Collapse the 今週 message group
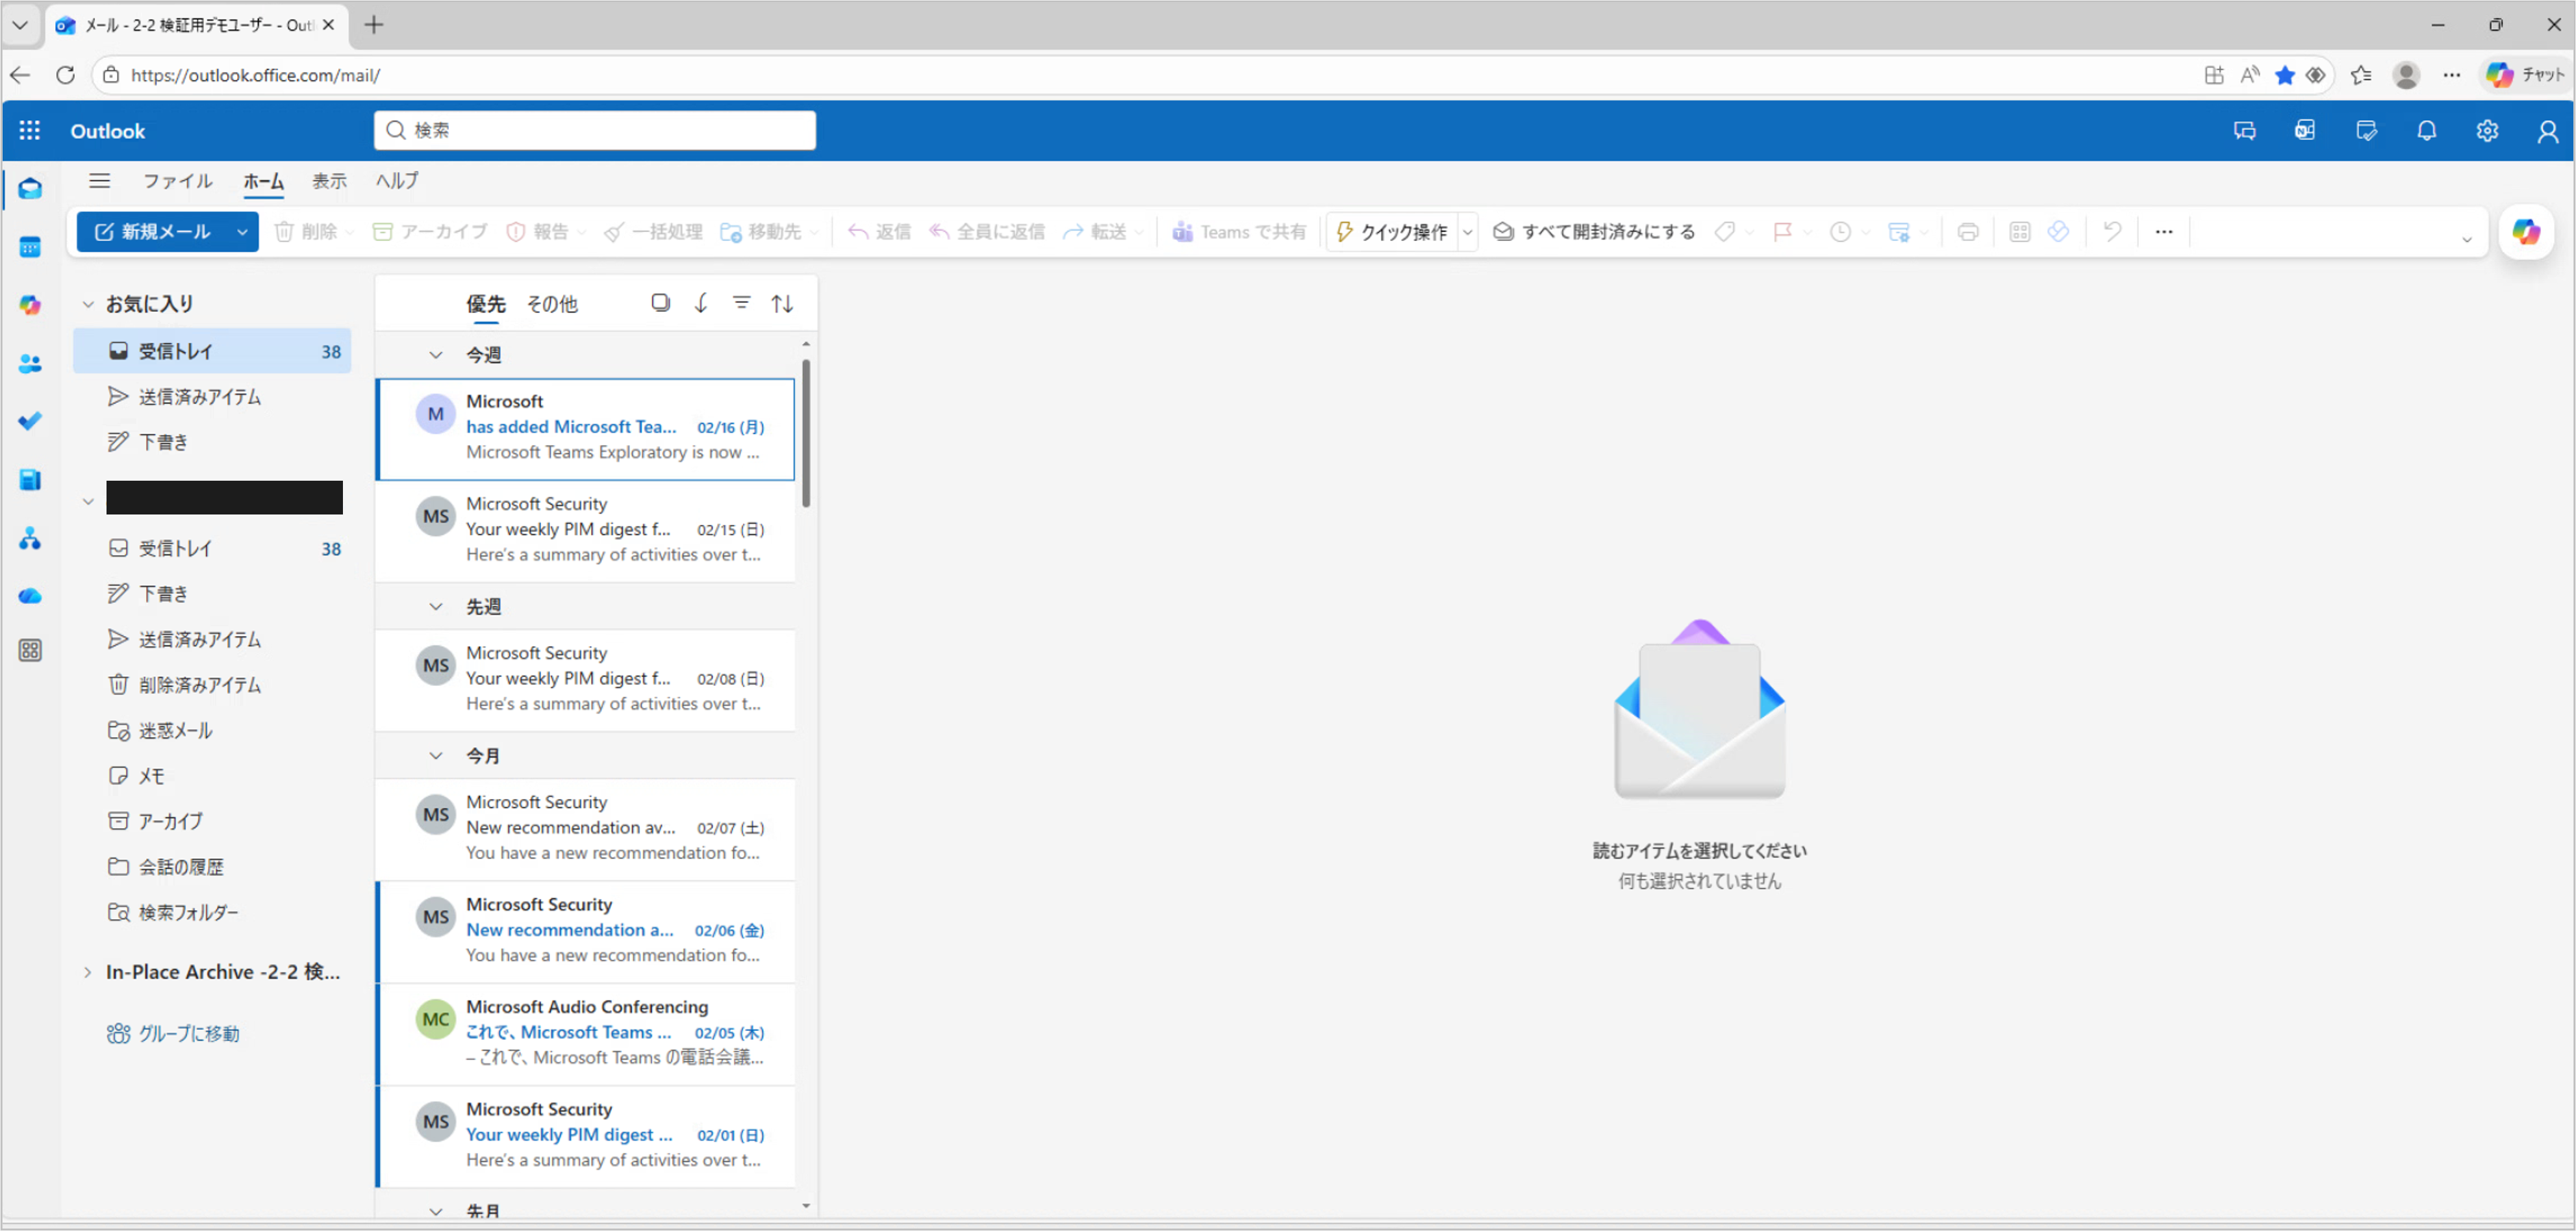This screenshot has height=1231, width=2576. (x=436, y=355)
